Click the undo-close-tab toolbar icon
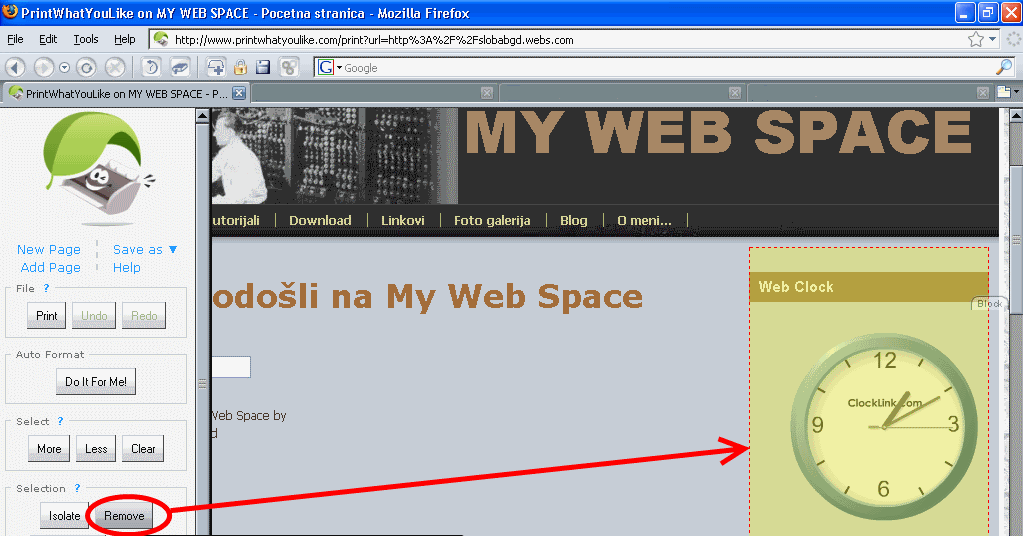The height and width of the screenshot is (536, 1023). (x=151, y=67)
